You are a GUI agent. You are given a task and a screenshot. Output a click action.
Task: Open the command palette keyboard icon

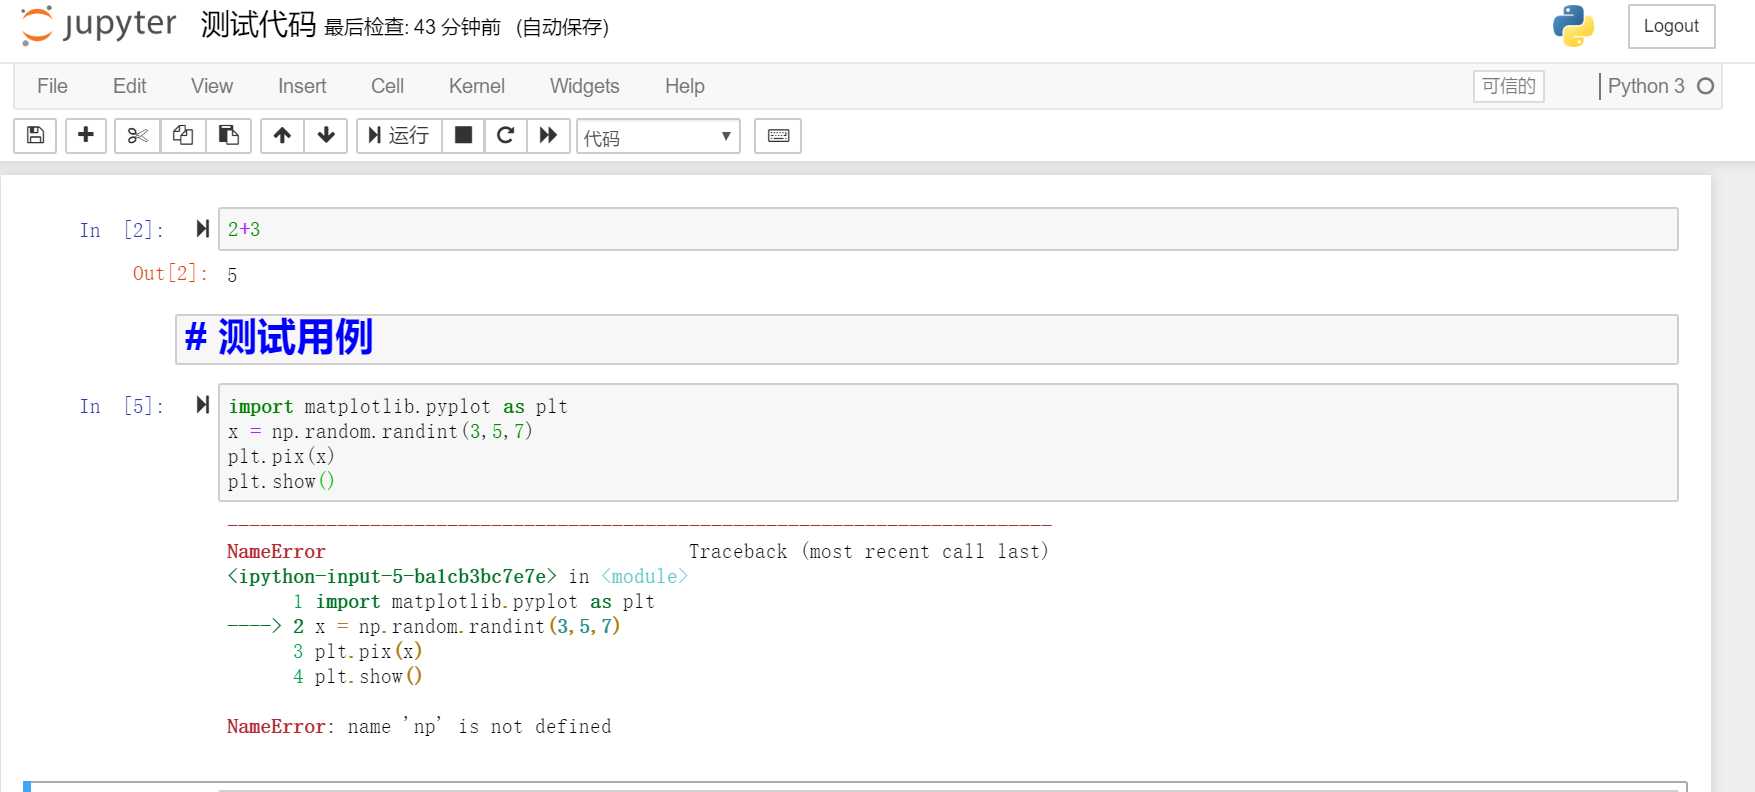coord(778,135)
